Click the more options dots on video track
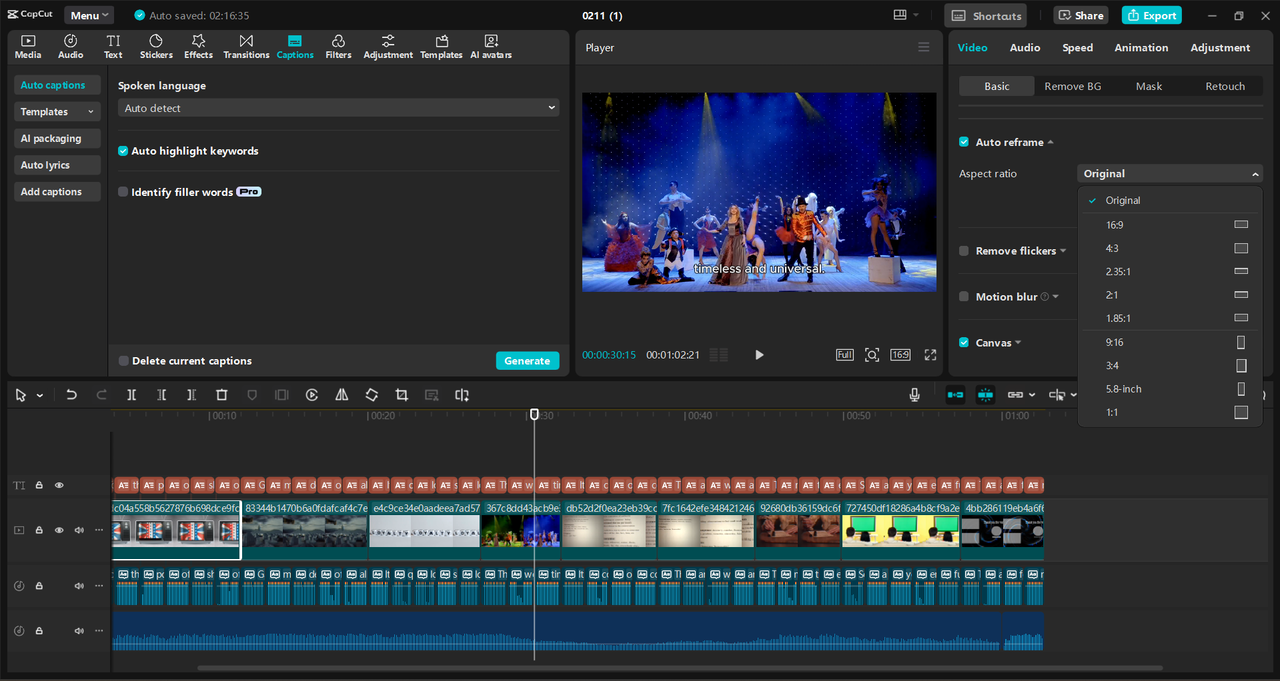The width and height of the screenshot is (1280, 681). pos(98,530)
